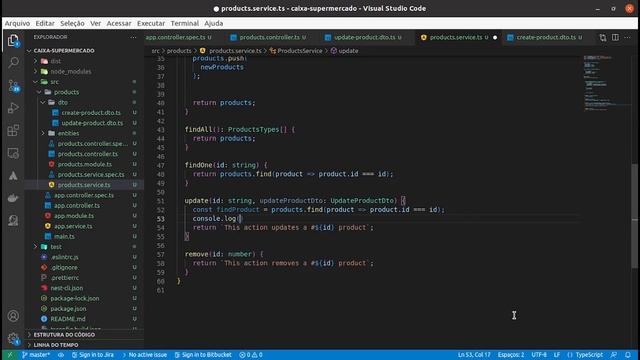Click Ln 53, Col 17 cursor position
The width and height of the screenshot is (640, 360).
coord(474,355)
